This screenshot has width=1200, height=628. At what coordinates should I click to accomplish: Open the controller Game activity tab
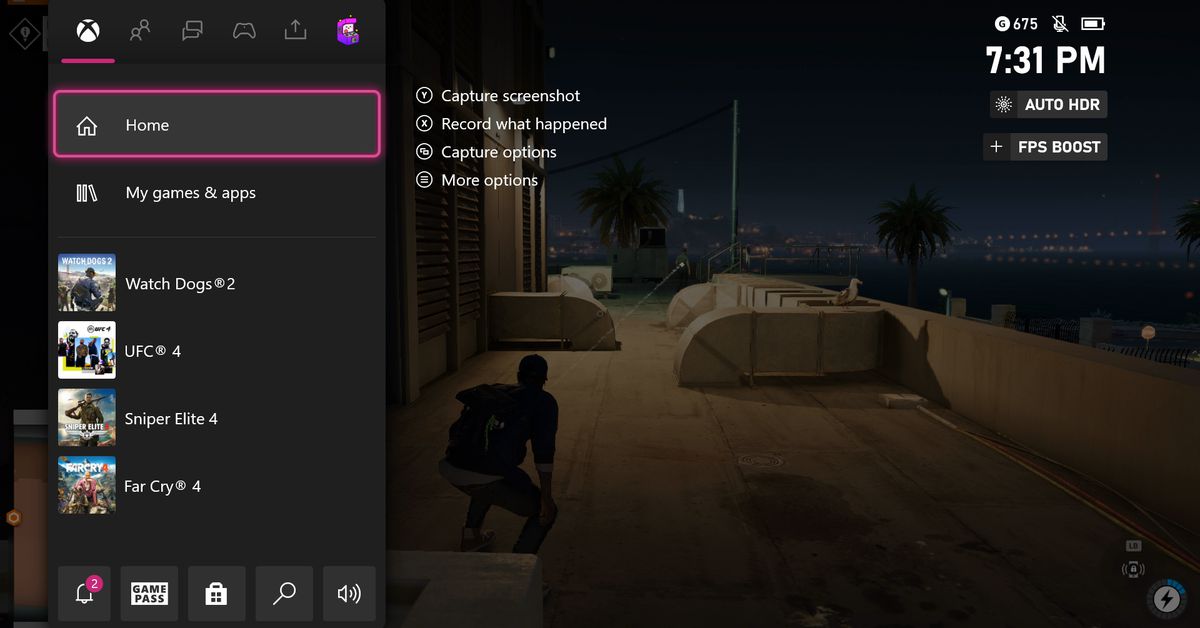point(244,31)
